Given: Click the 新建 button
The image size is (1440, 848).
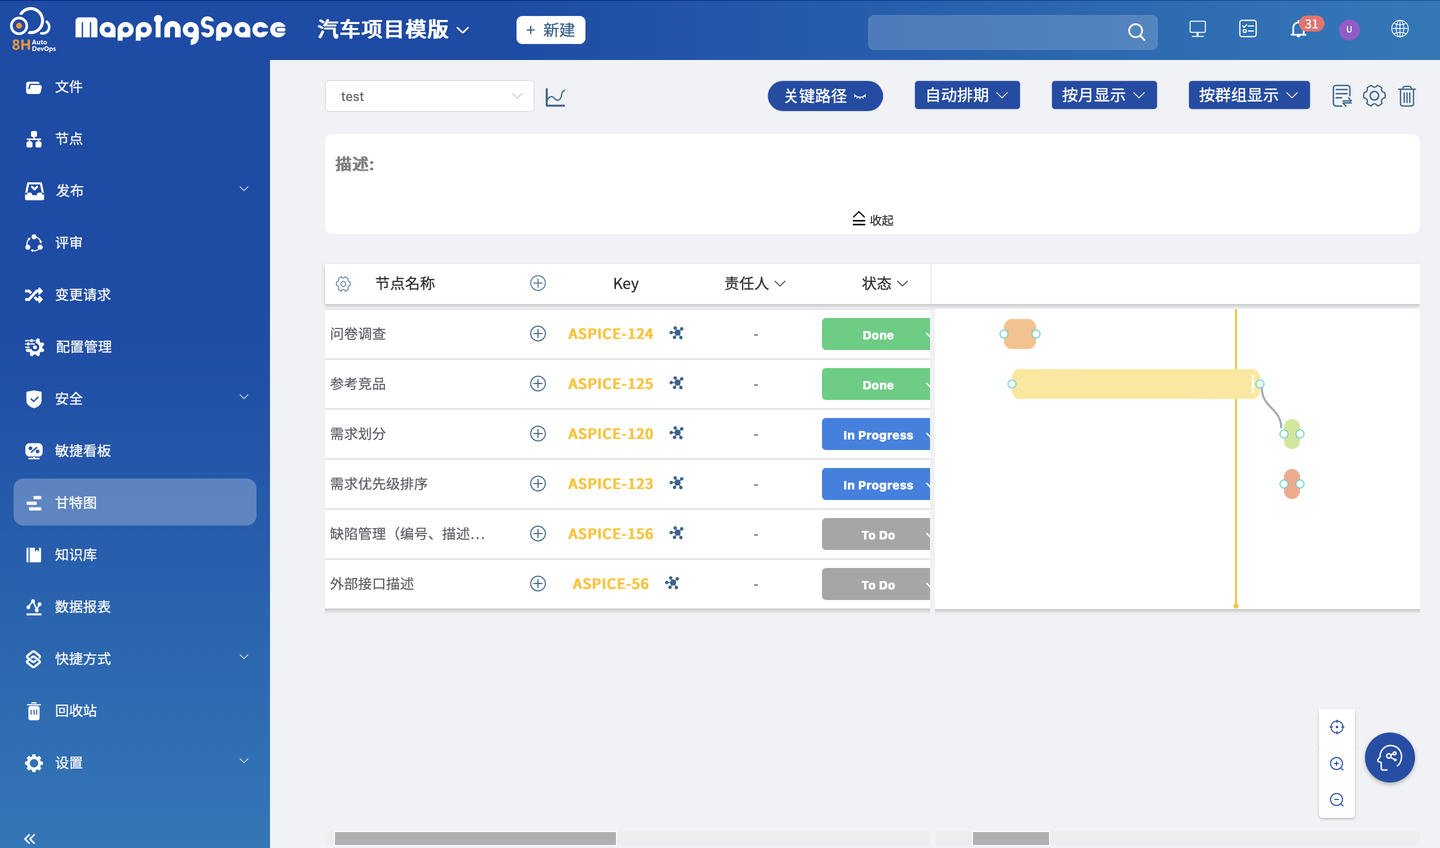Looking at the screenshot, I should (x=551, y=30).
